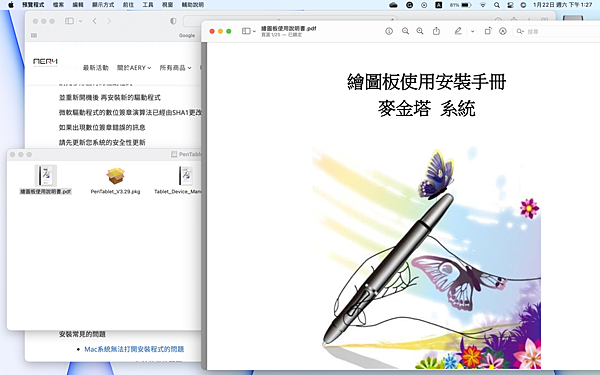Open the Apple menu

[x=11, y=5]
